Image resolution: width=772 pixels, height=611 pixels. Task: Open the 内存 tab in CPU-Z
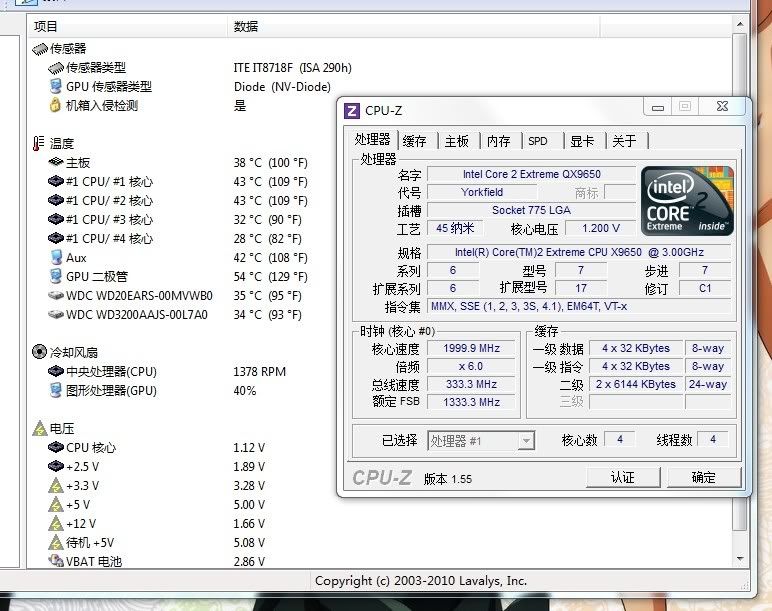pyautogui.click(x=498, y=141)
